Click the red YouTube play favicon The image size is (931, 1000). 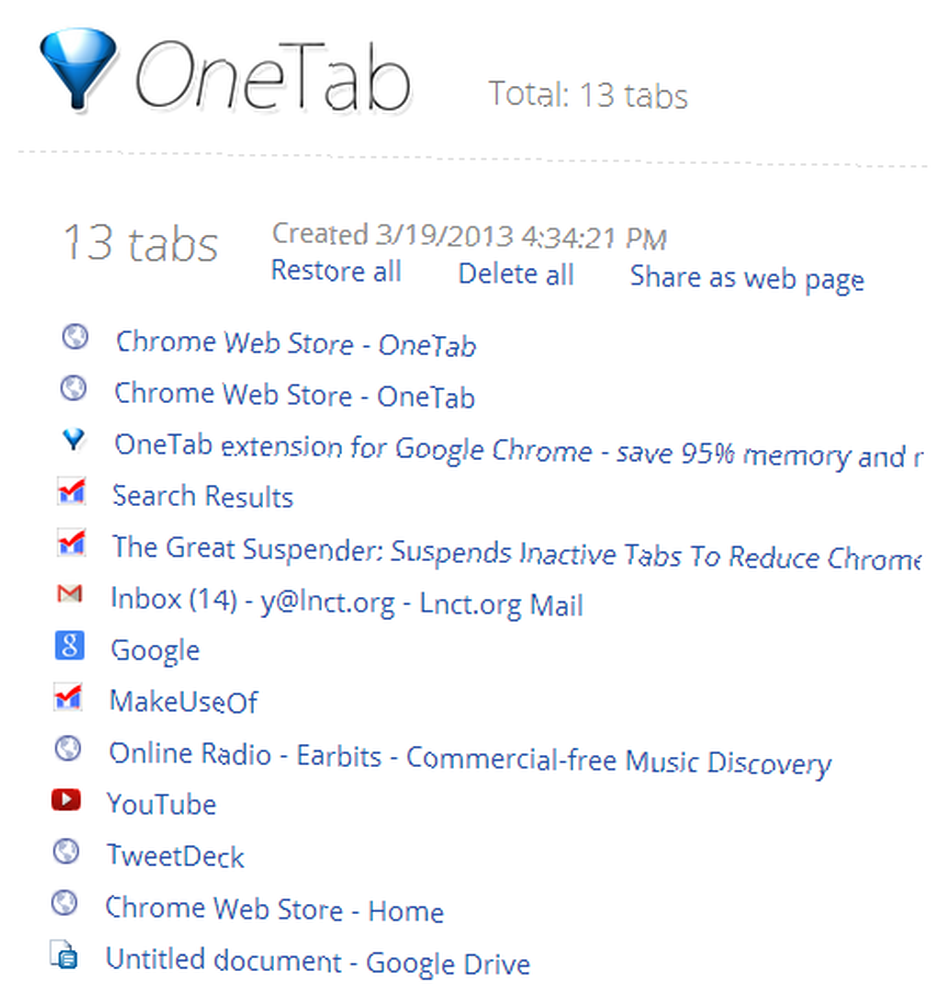(x=66, y=800)
